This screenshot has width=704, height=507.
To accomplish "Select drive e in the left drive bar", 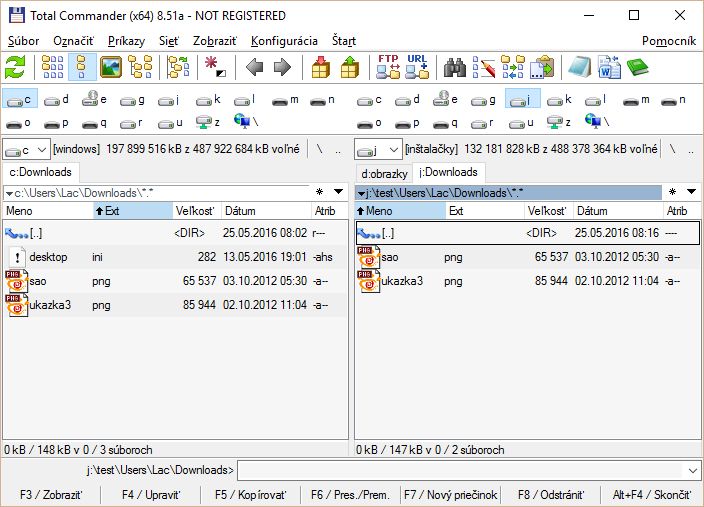I will click(x=94, y=99).
